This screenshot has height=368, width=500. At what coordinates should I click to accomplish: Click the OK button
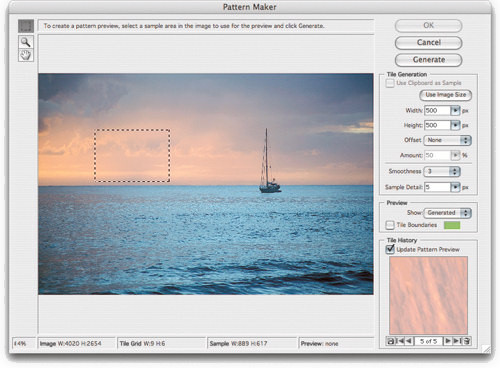coord(428,26)
